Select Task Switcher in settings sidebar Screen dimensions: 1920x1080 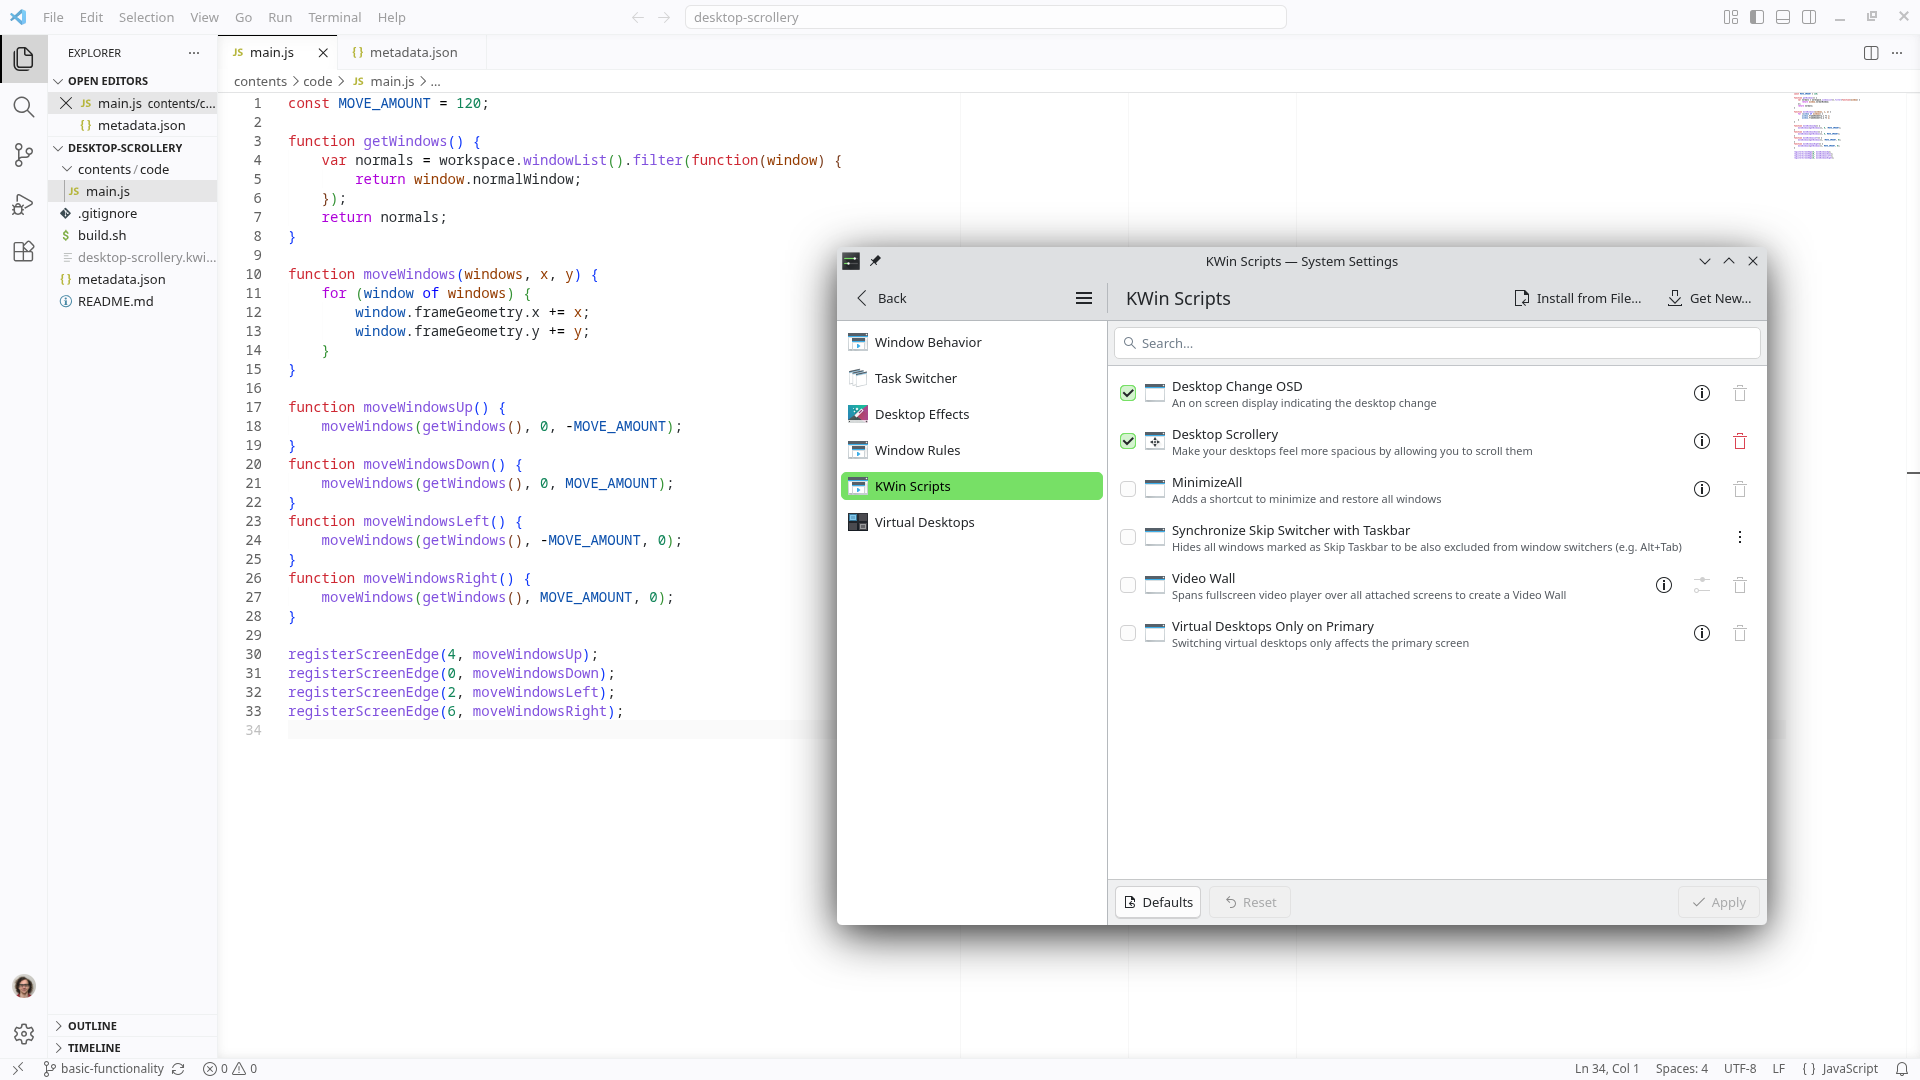pos(971,378)
